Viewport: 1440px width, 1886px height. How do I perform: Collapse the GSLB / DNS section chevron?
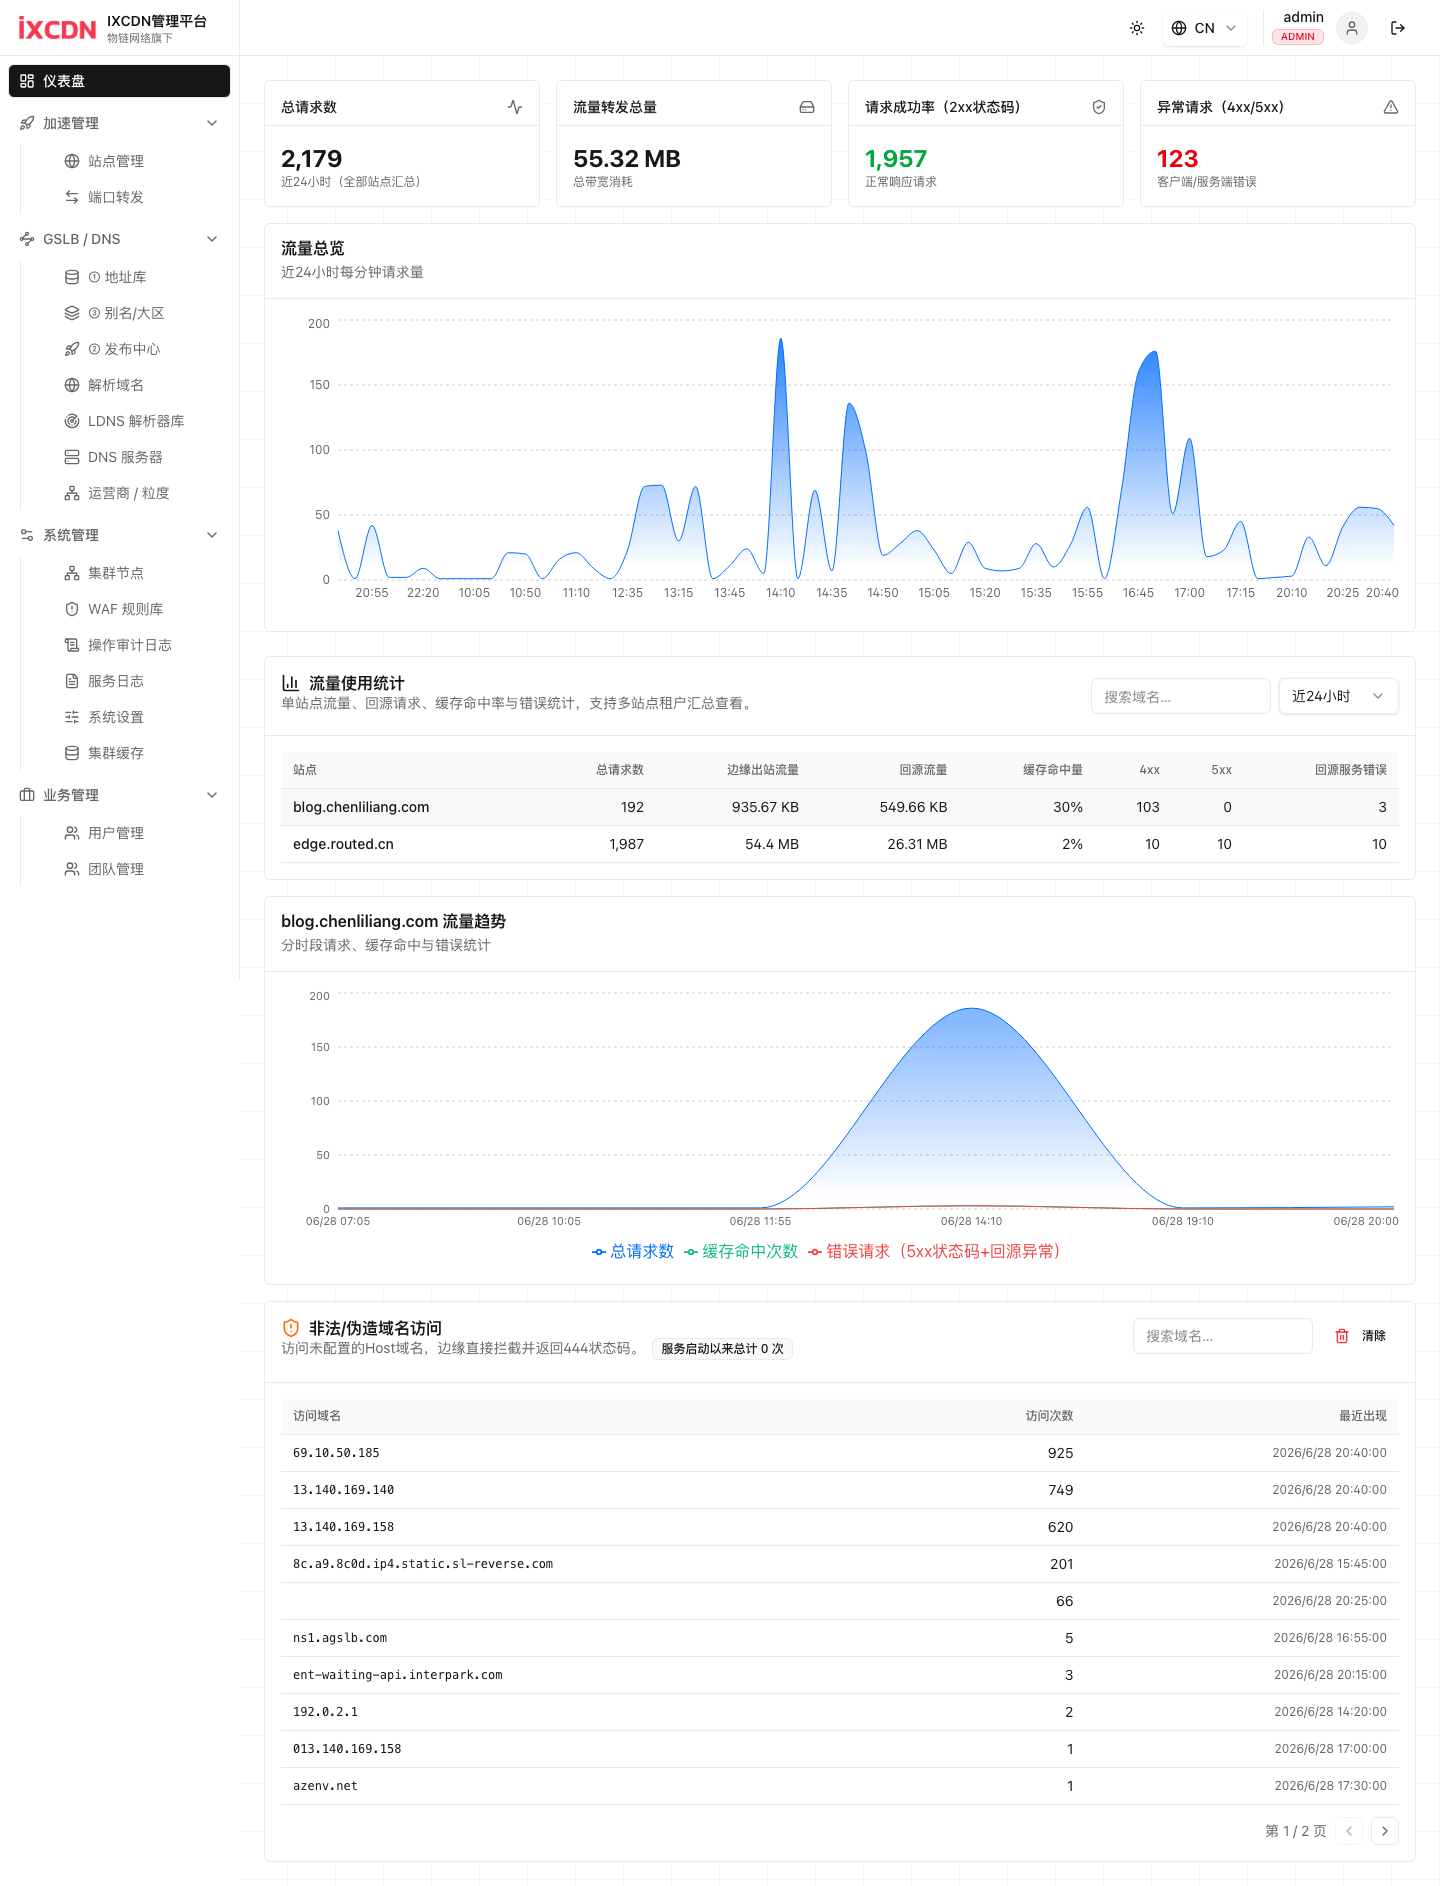(212, 239)
